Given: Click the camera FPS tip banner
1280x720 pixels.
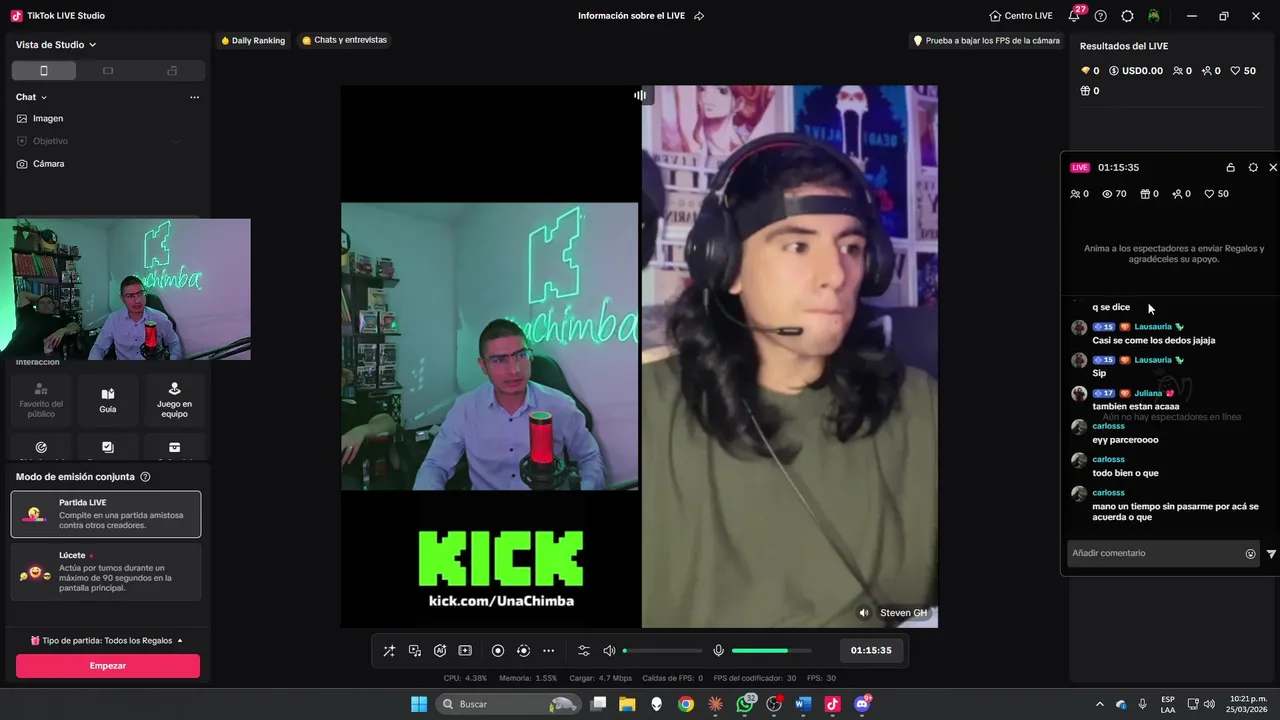Looking at the screenshot, I should [x=986, y=41].
